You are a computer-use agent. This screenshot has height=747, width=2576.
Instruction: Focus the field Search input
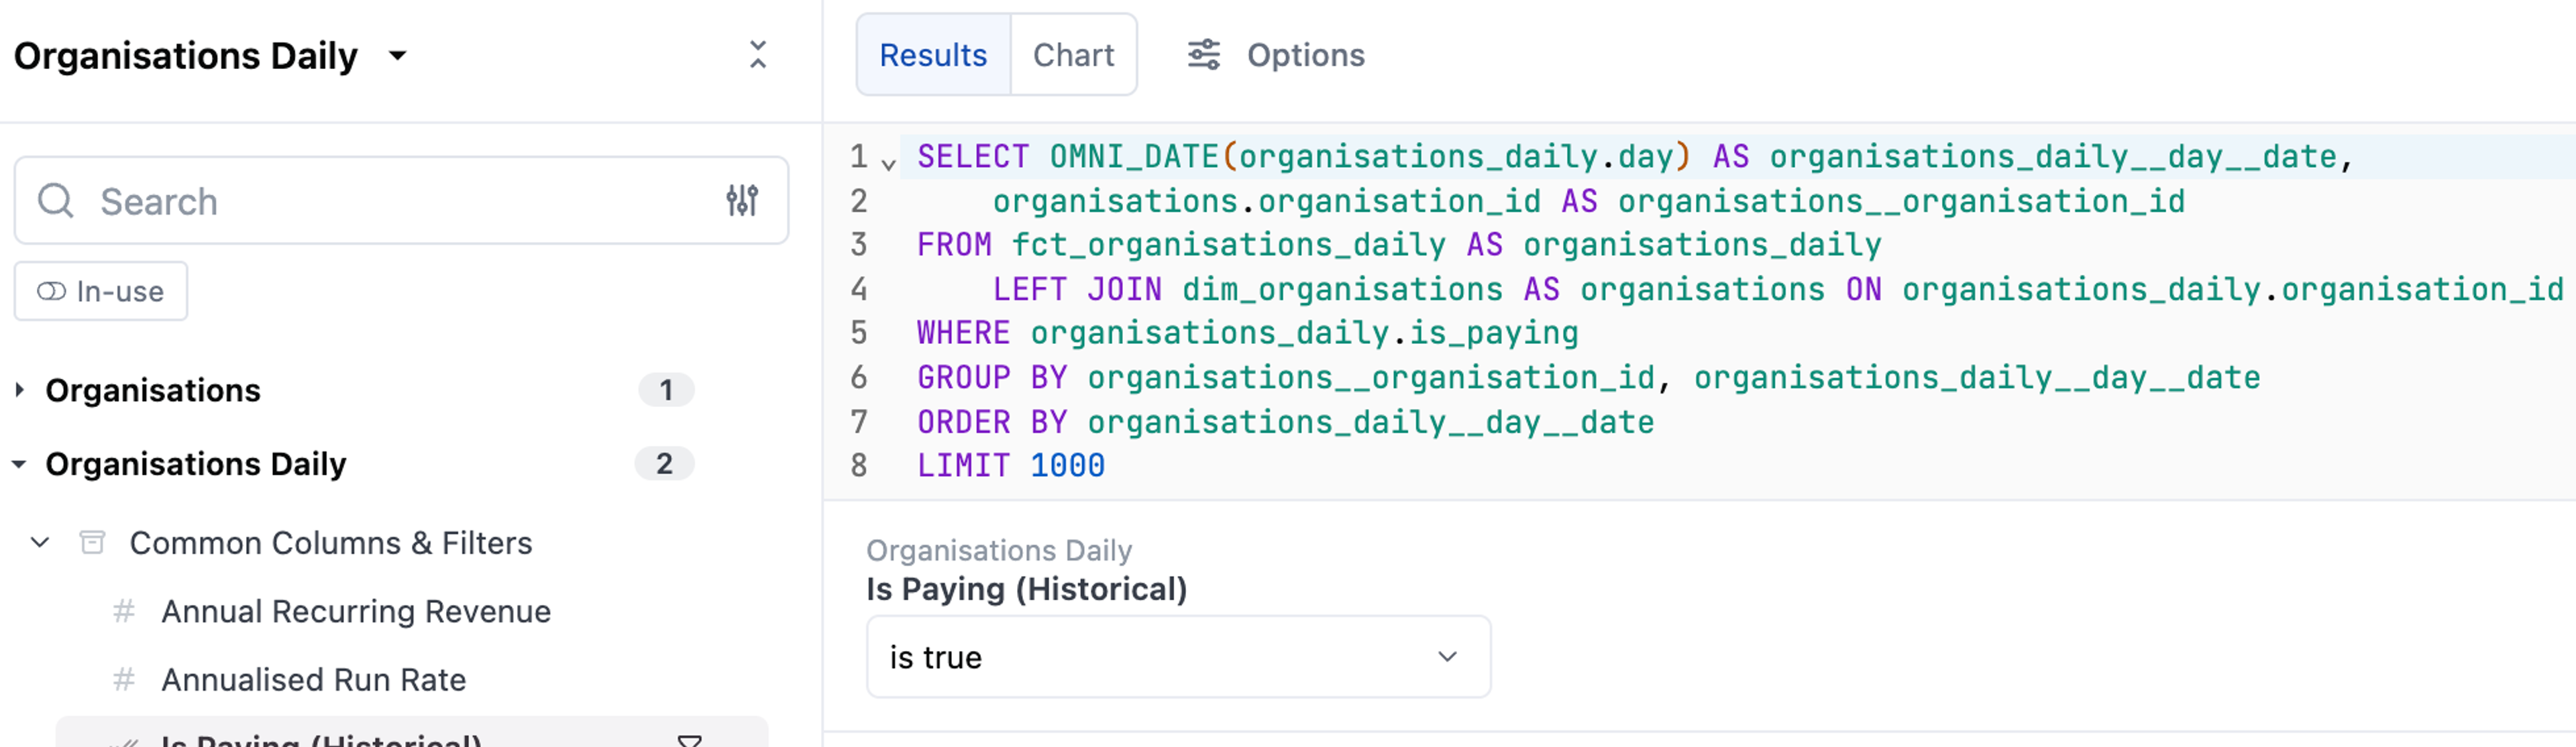(x=401, y=201)
